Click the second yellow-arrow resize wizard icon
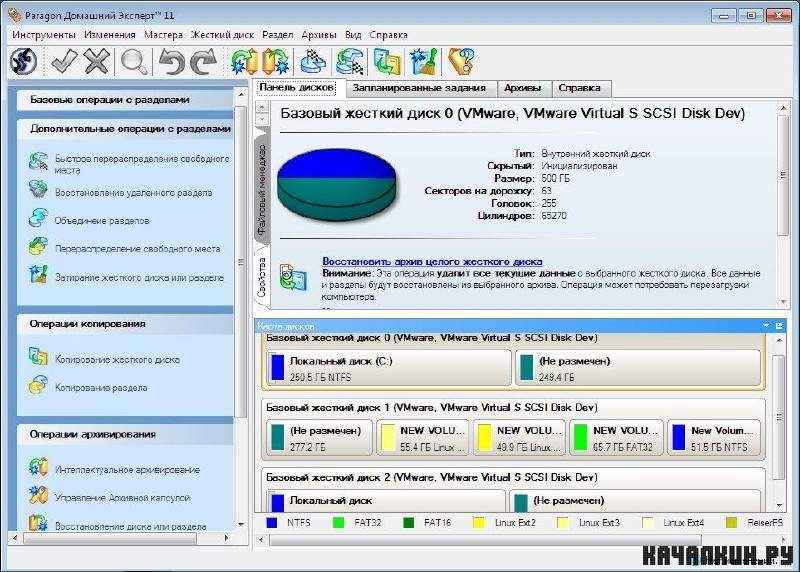Image resolution: width=800 pixels, height=572 pixels. click(x=276, y=62)
